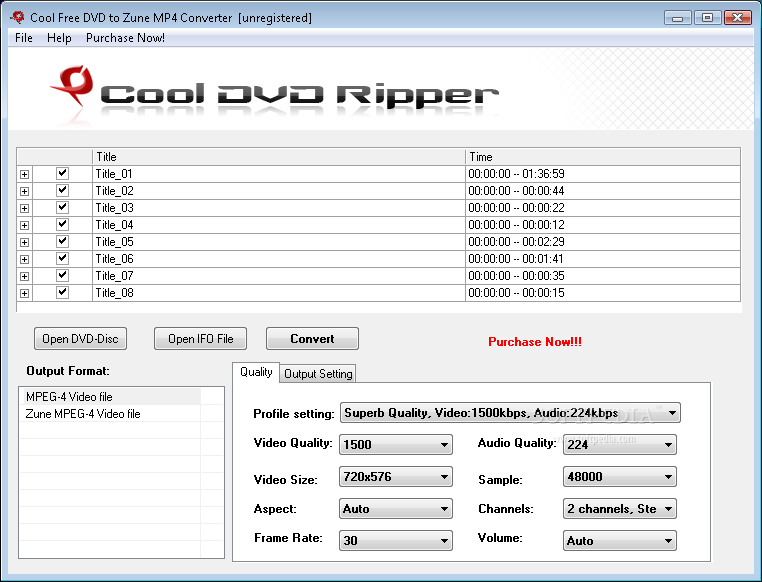This screenshot has height=582, width=762.
Task: Select the Title_03 name cell
Action: 278,208
